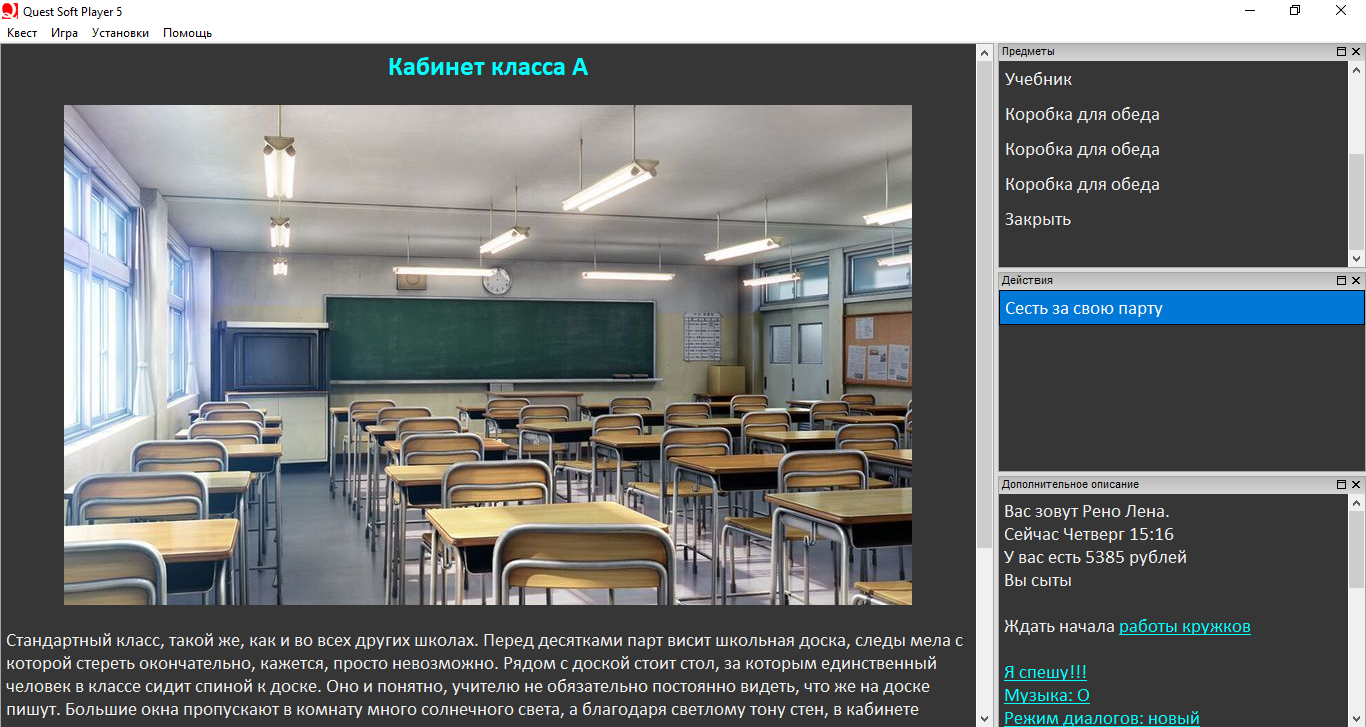Close the Действия panel
This screenshot has width=1366, height=727.
1356,280
